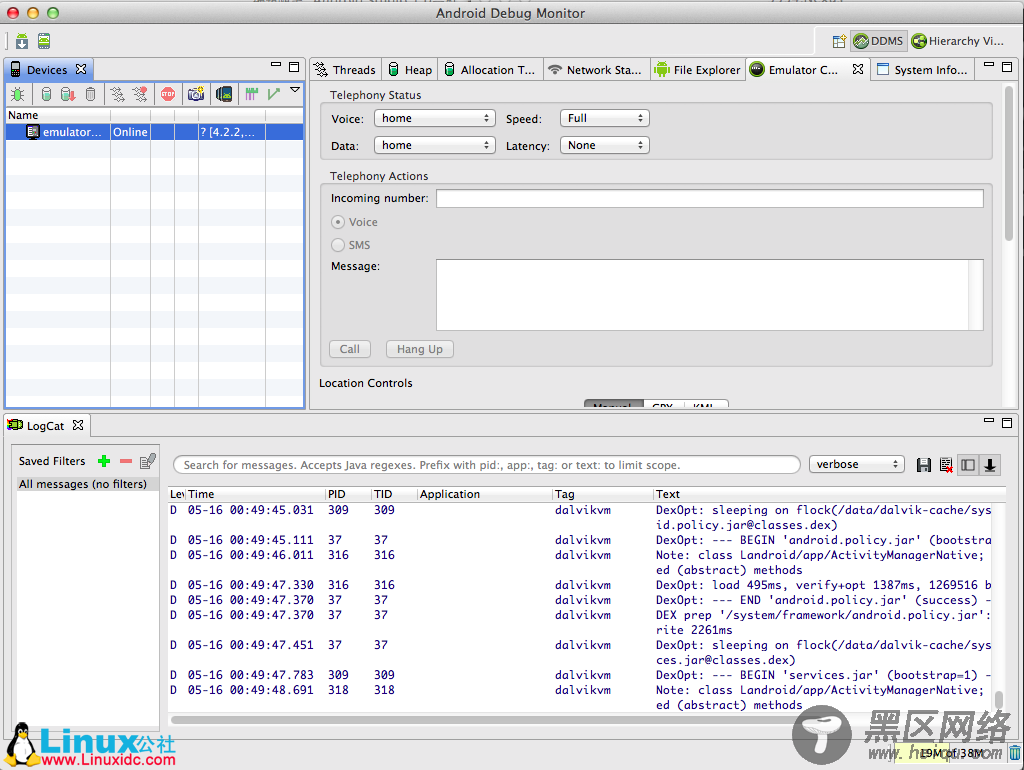
Task: Open the Network Statistics tab
Action: (x=596, y=70)
